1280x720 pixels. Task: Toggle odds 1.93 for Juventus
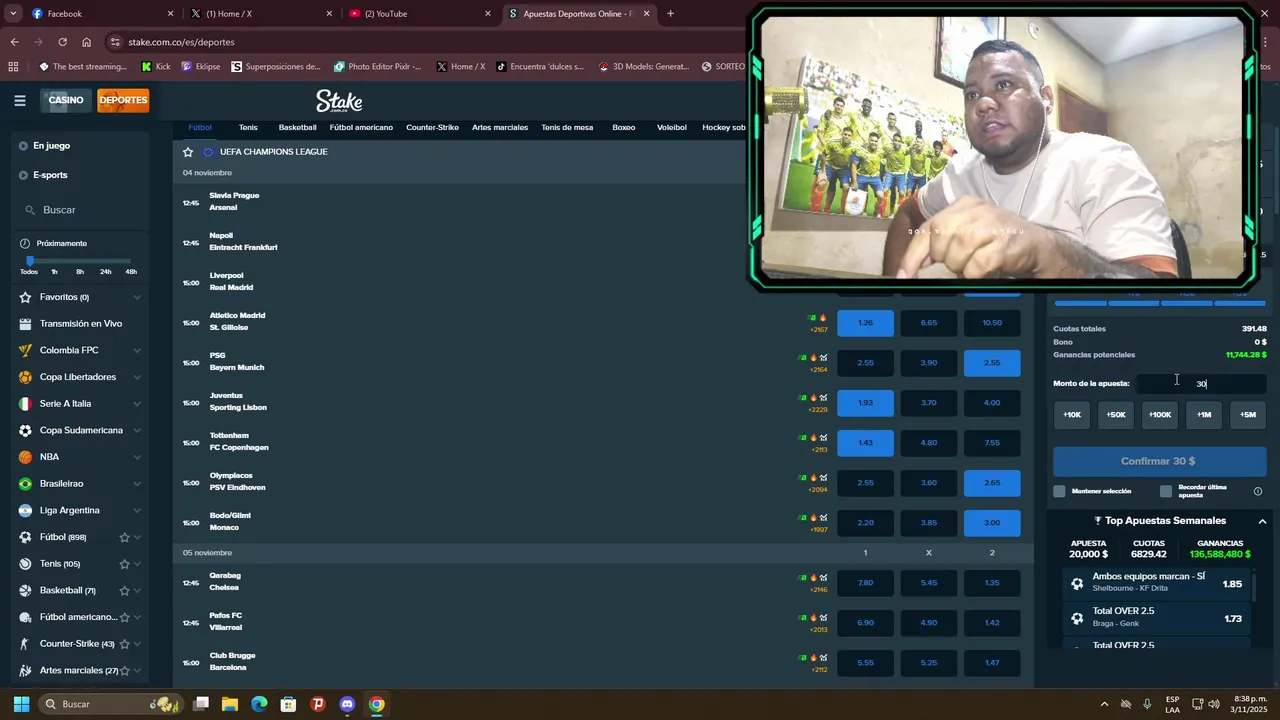coord(865,403)
